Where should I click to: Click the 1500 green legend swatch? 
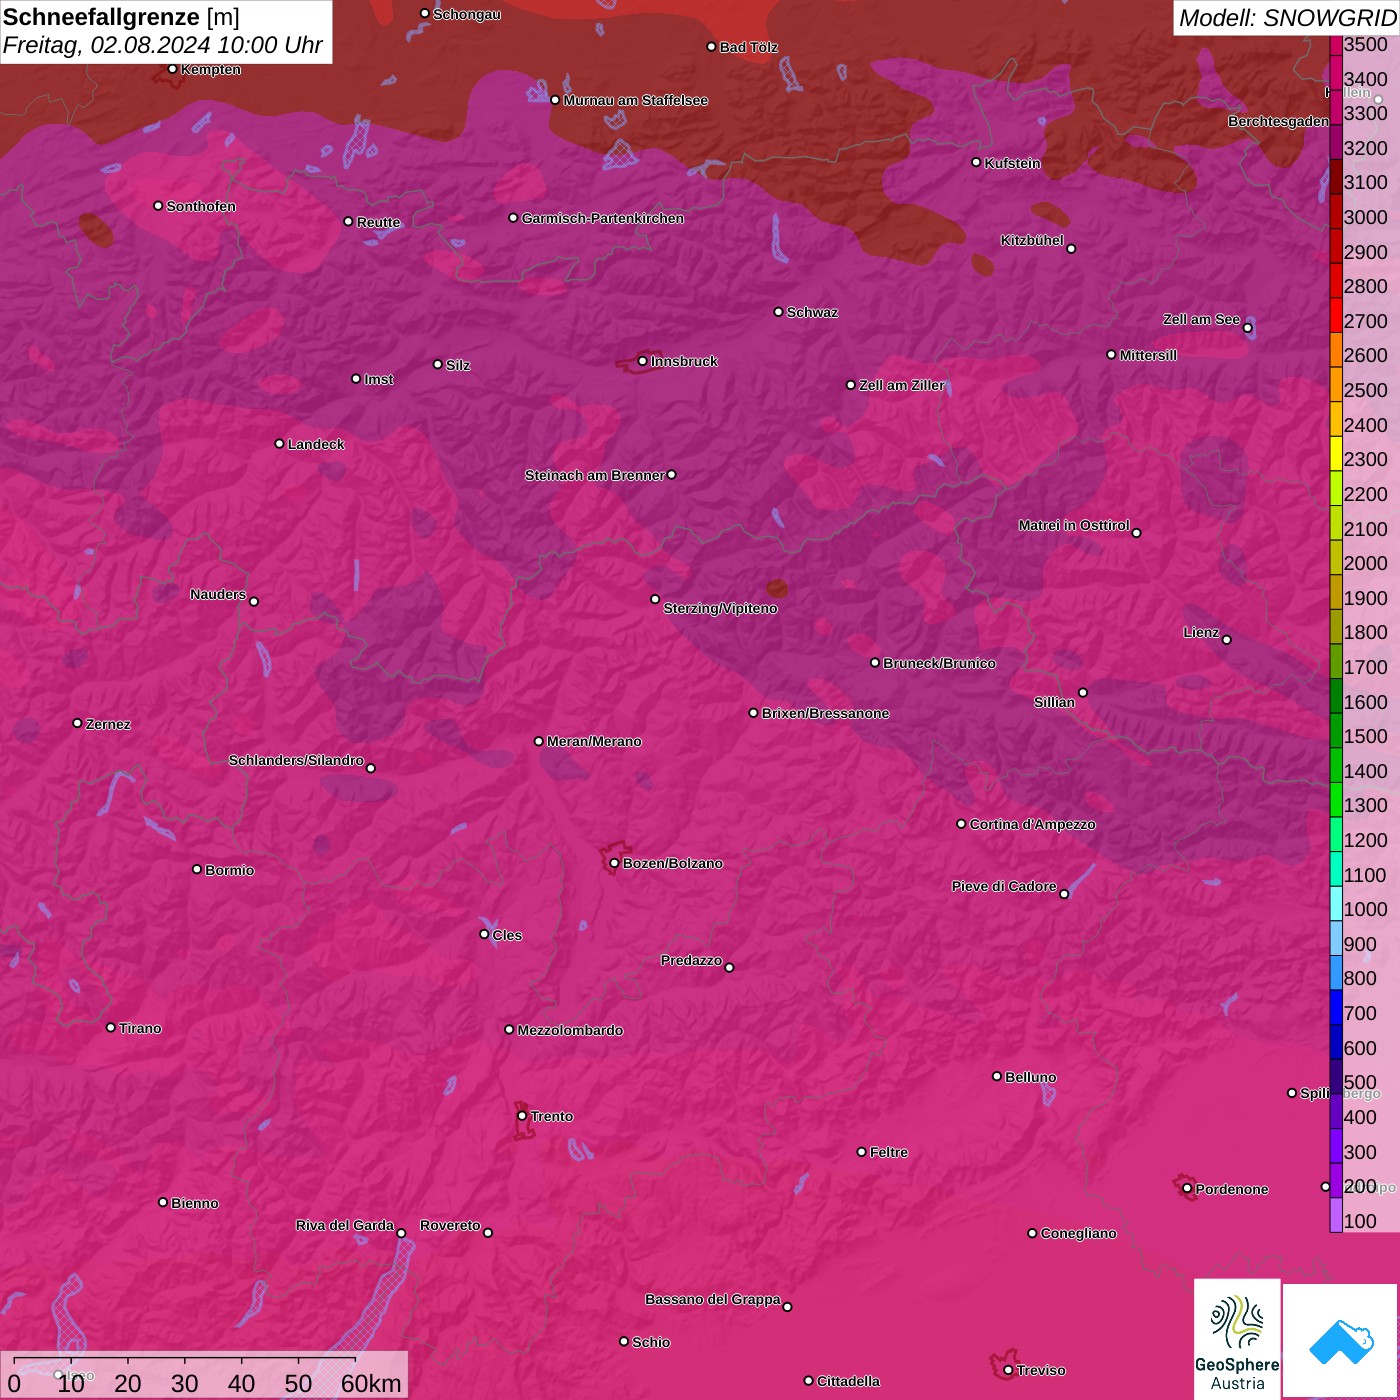point(1335,730)
